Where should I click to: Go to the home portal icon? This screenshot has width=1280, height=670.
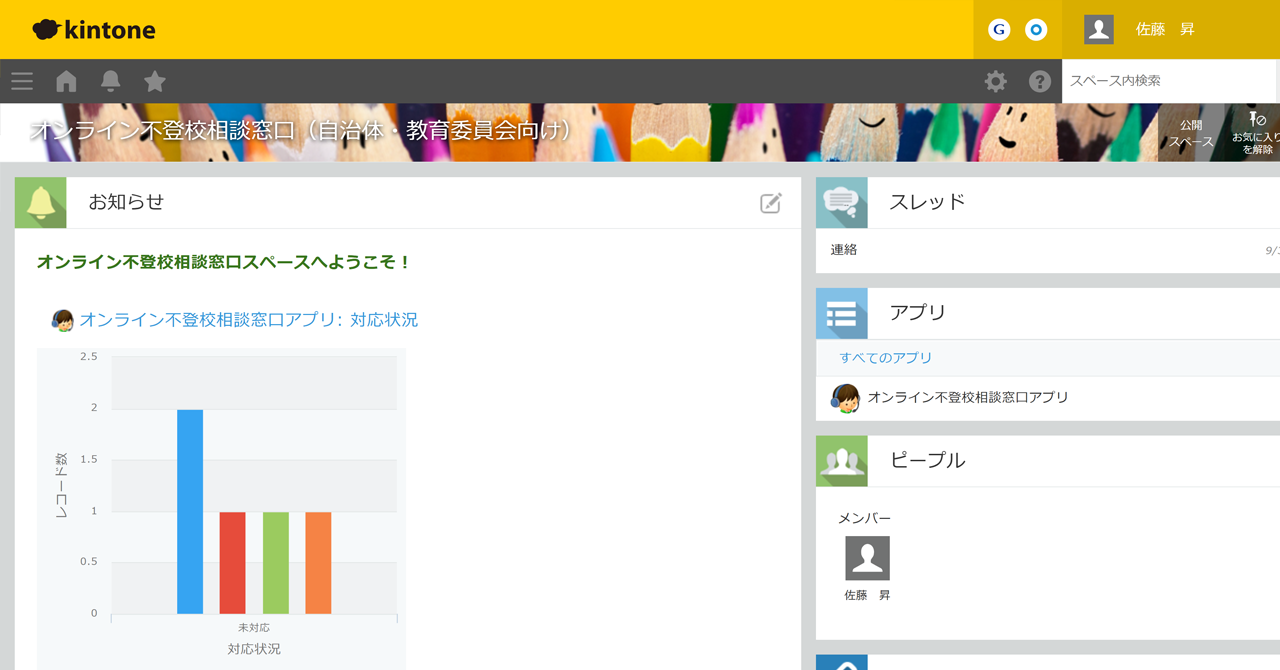pyautogui.click(x=66, y=81)
